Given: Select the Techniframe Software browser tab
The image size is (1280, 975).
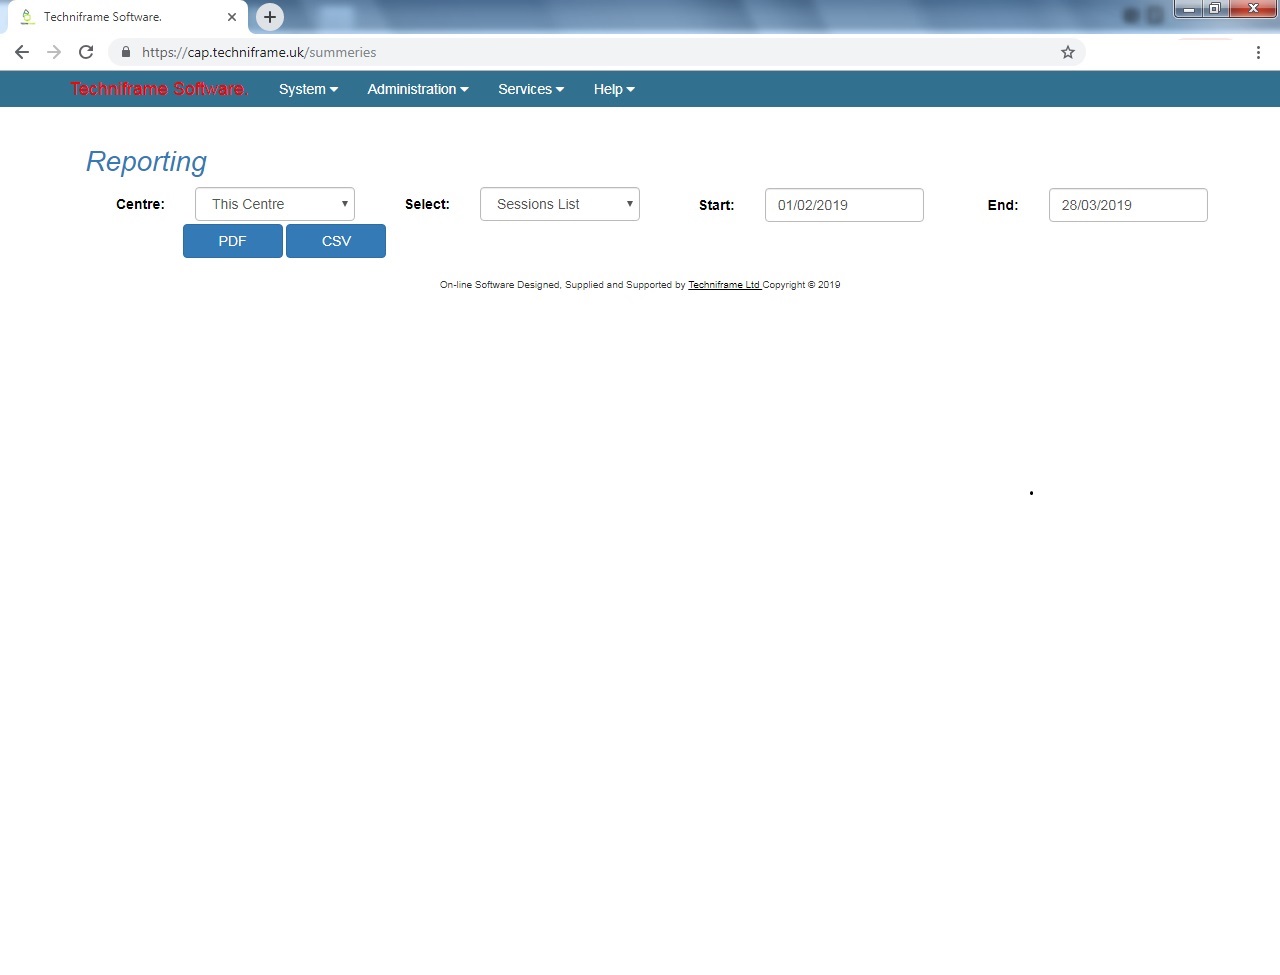Looking at the screenshot, I should (128, 17).
